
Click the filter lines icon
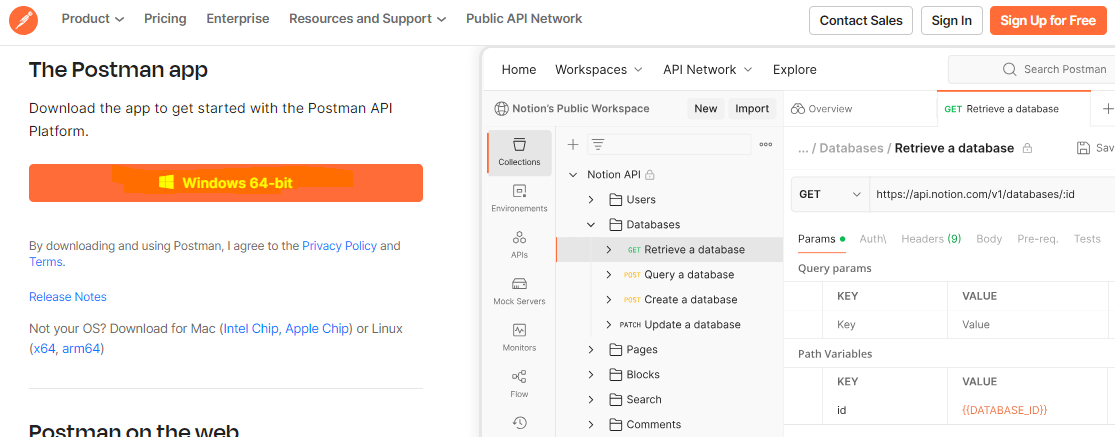pyautogui.click(x=598, y=144)
